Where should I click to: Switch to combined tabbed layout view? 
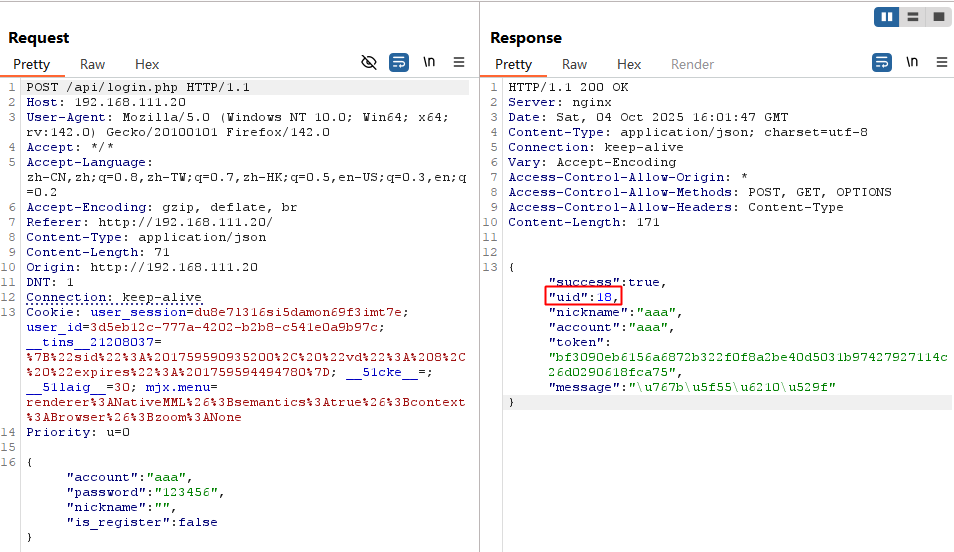[938, 17]
